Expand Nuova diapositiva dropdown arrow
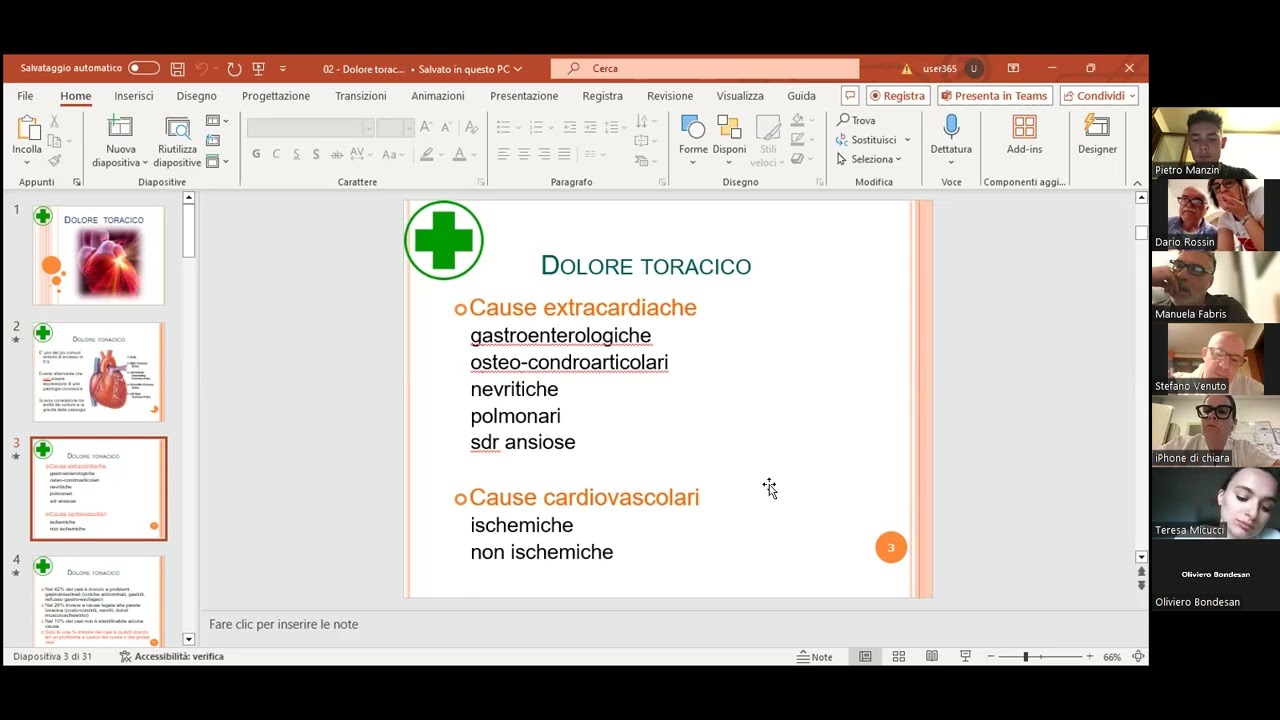The height and width of the screenshot is (720, 1280). (145, 163)
